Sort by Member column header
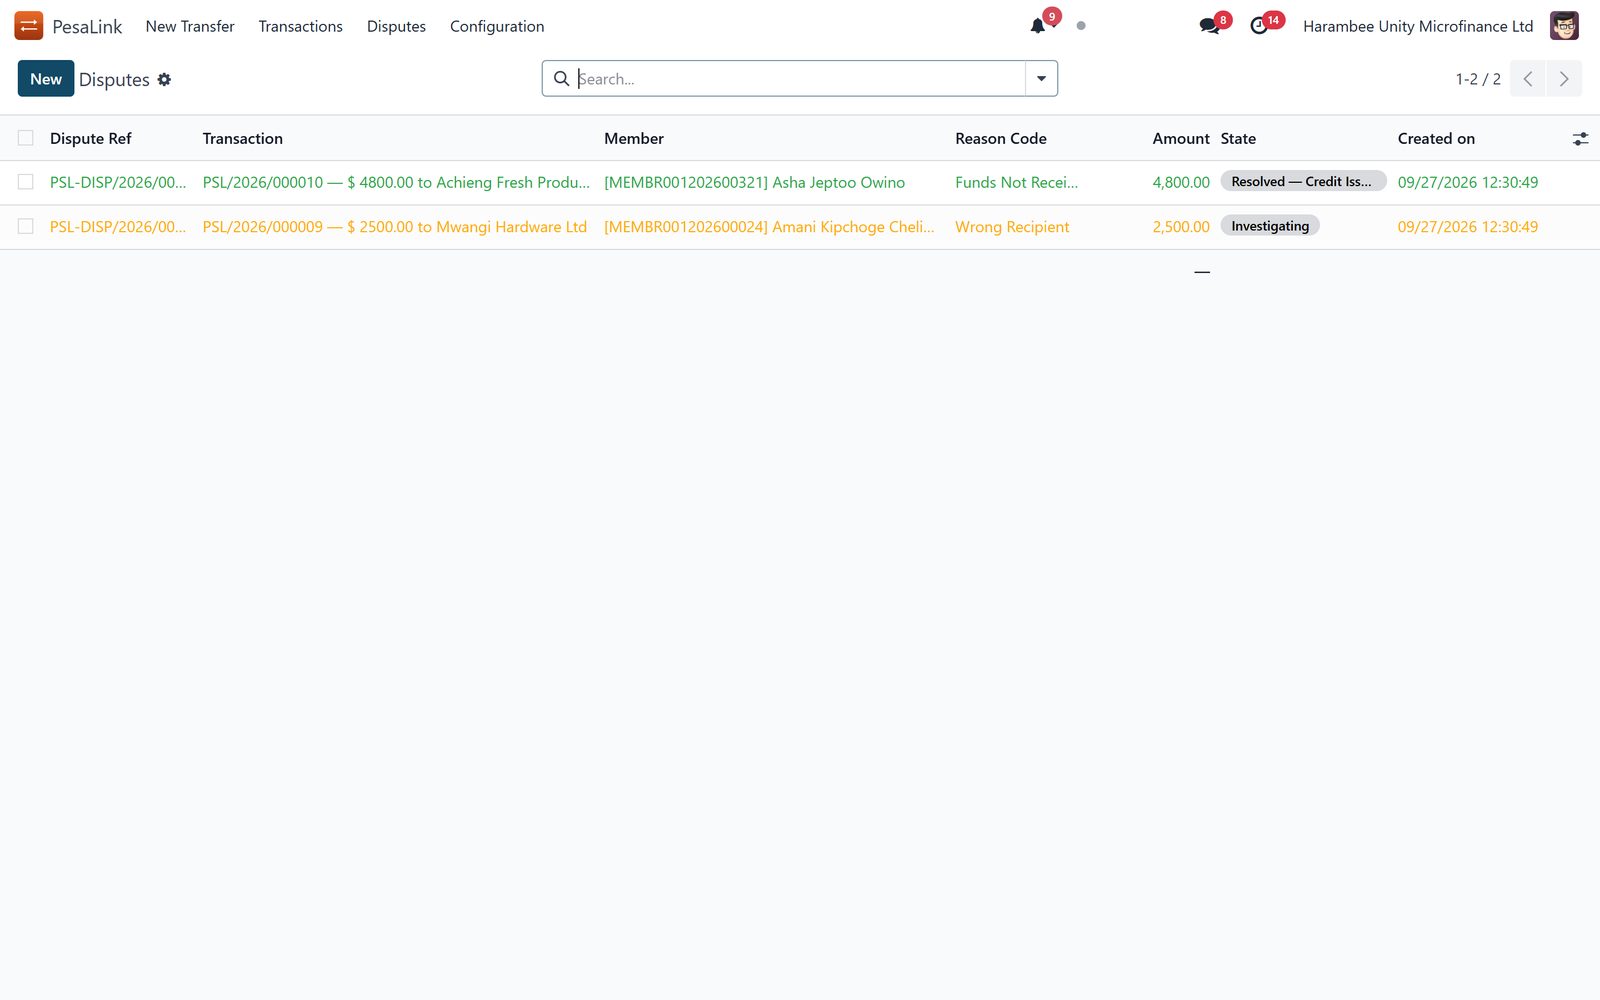 [x=634, y=138]
